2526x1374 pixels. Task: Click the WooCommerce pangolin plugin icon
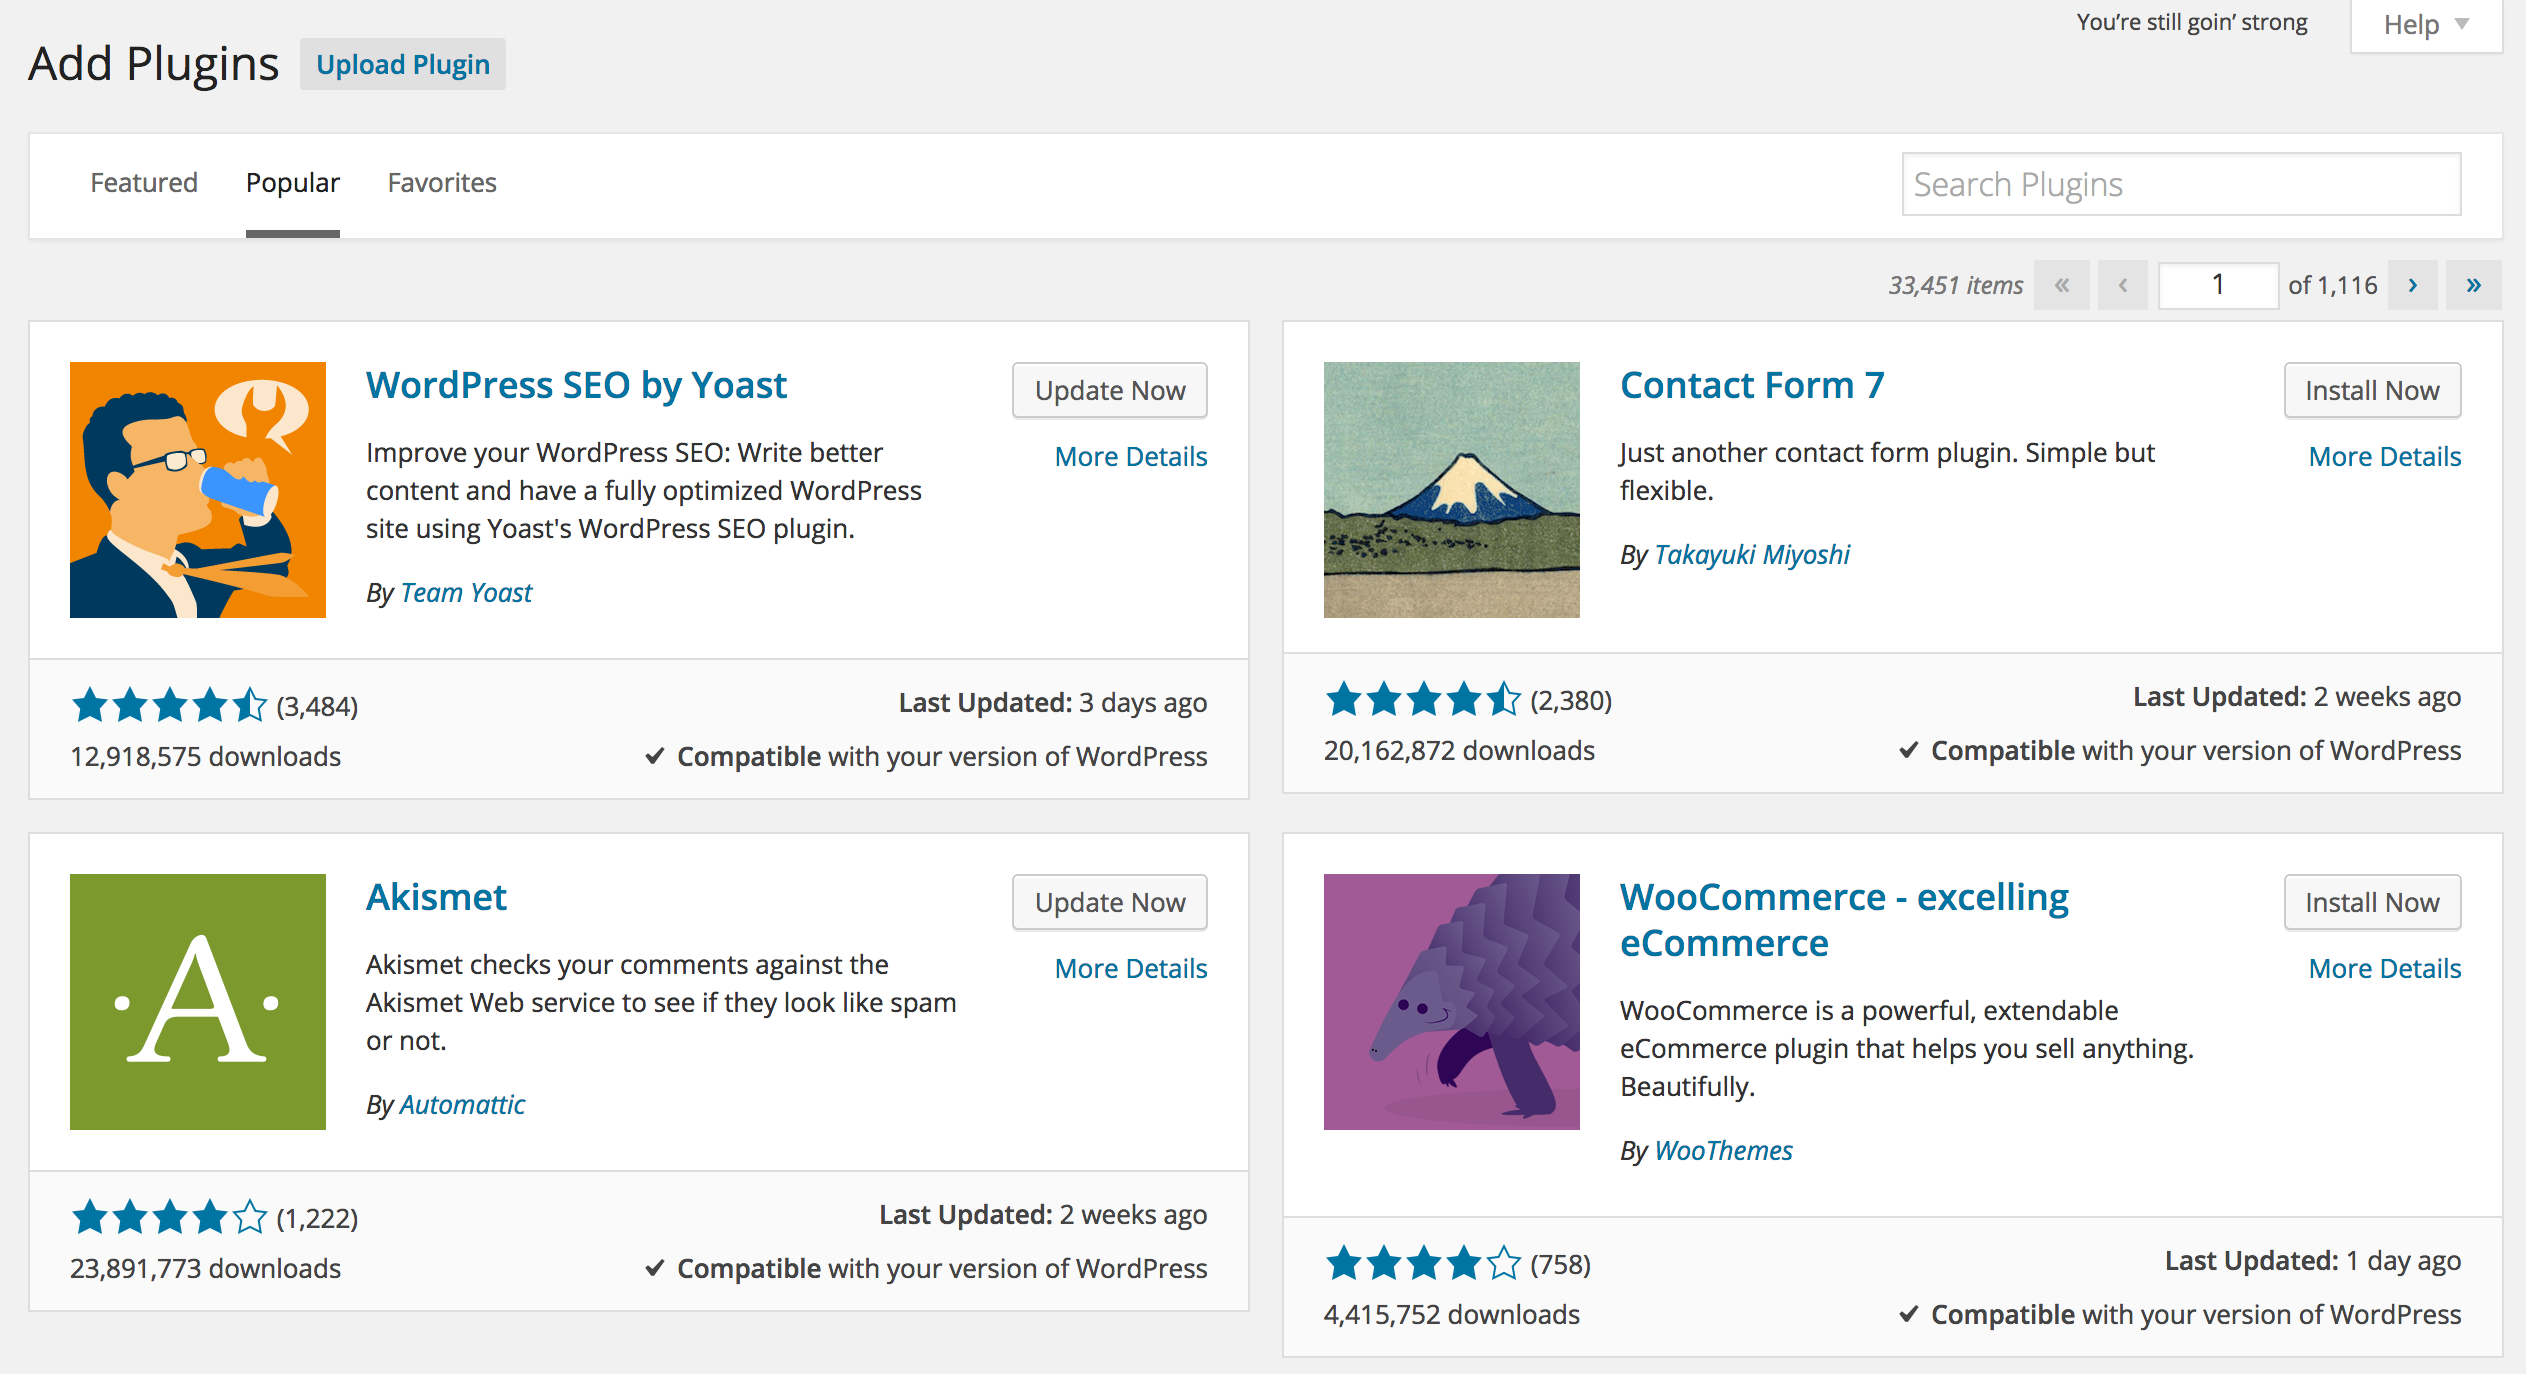(x=1451, y=1001)
